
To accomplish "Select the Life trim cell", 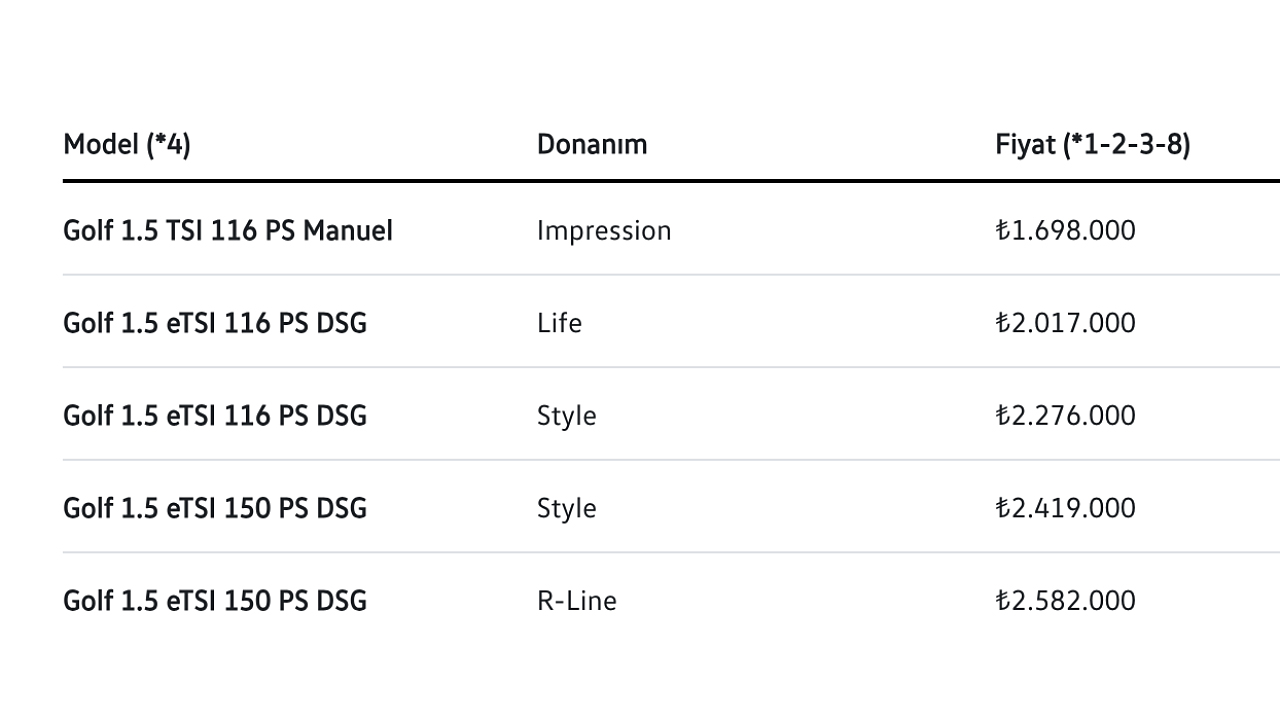I will 559,324.
